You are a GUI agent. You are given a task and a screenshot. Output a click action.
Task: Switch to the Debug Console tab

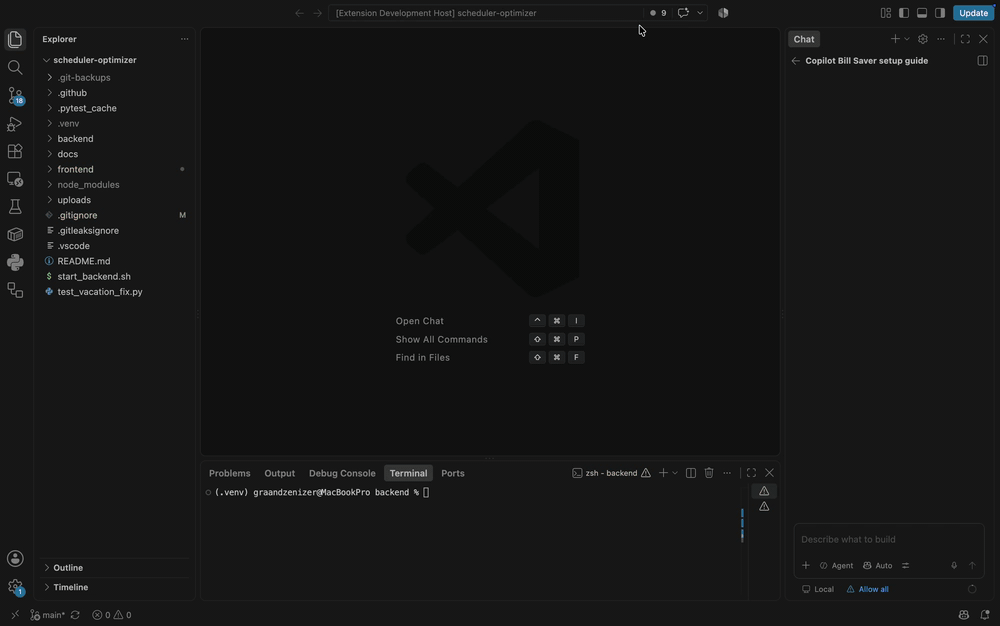pos(342,473)
